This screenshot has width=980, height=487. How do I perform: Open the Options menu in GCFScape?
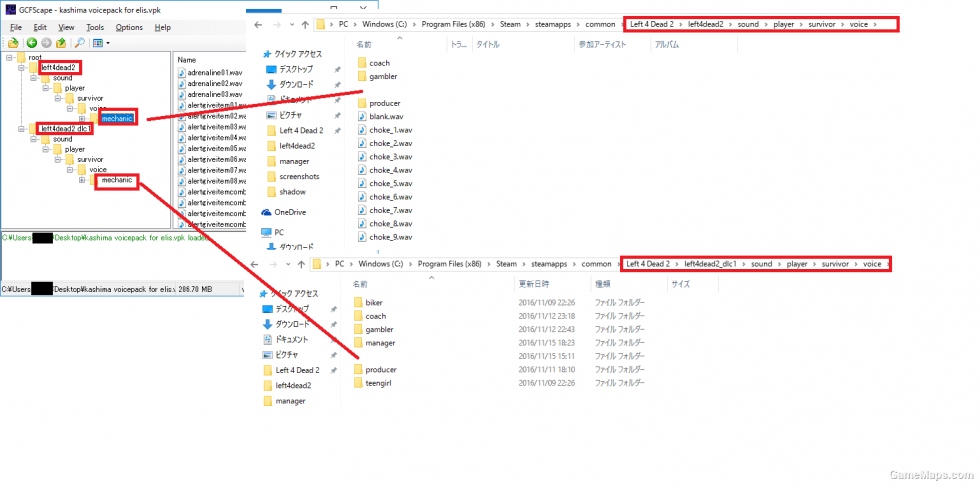[129, 28]
